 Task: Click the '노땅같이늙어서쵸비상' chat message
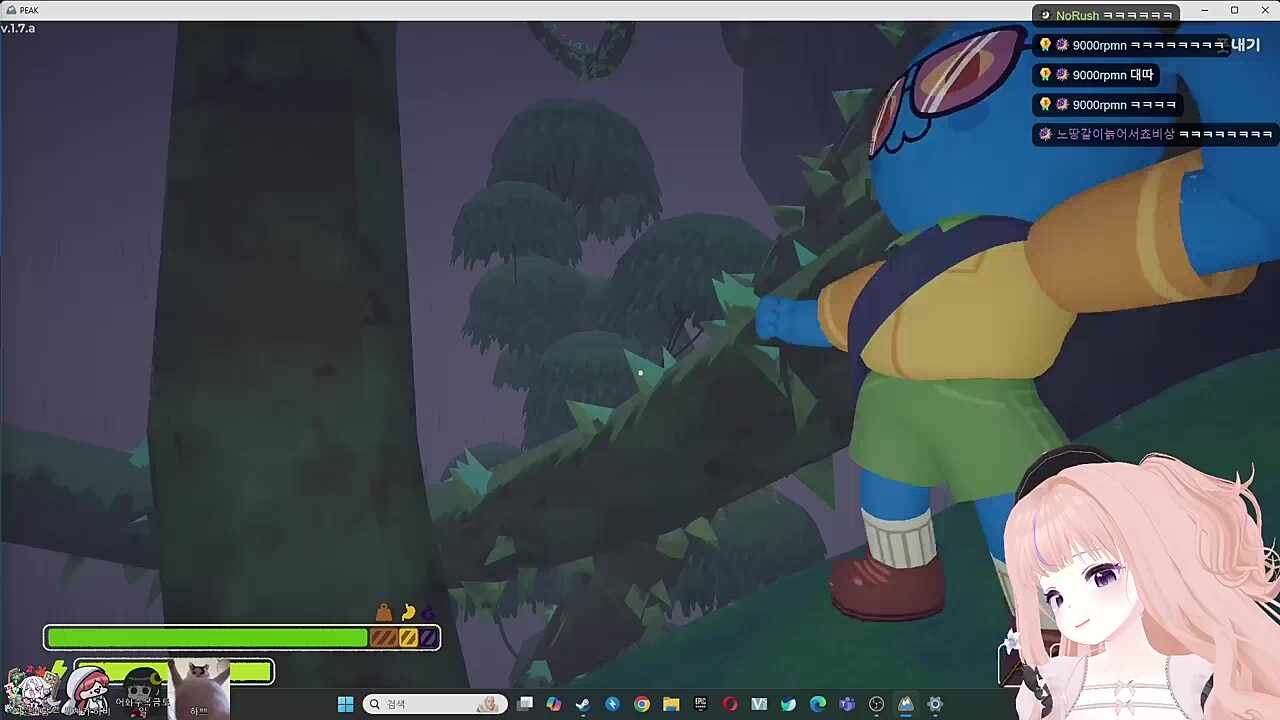click(x=1155, y=134)
